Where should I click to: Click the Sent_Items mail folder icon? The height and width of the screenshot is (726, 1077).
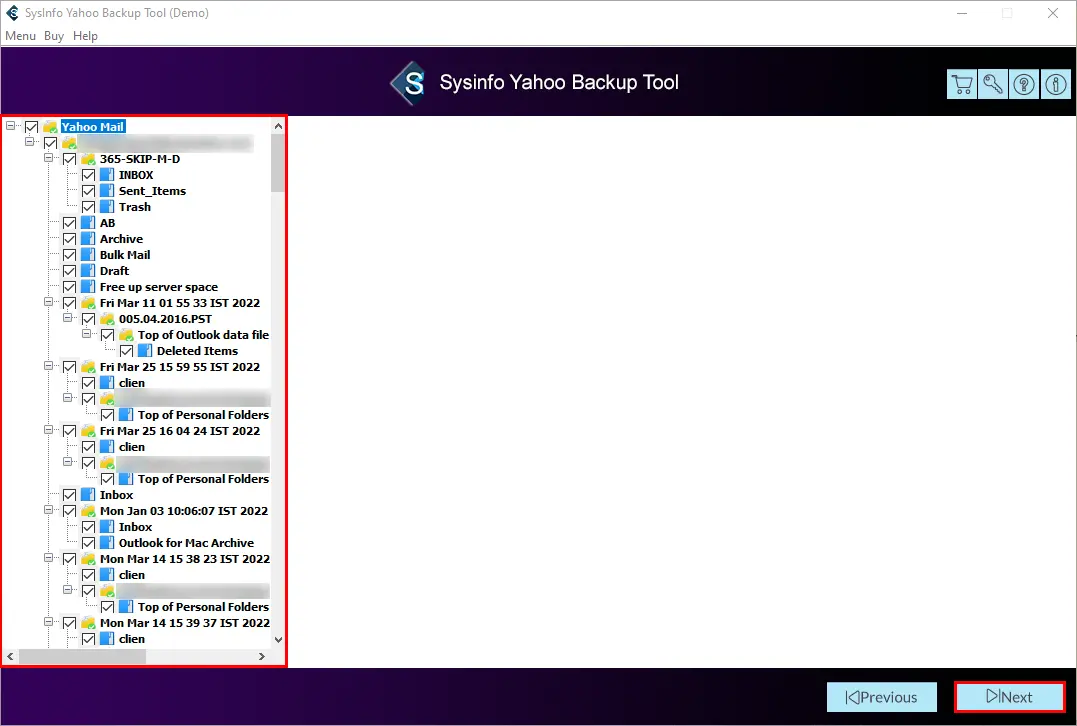(x=106, y=191)
